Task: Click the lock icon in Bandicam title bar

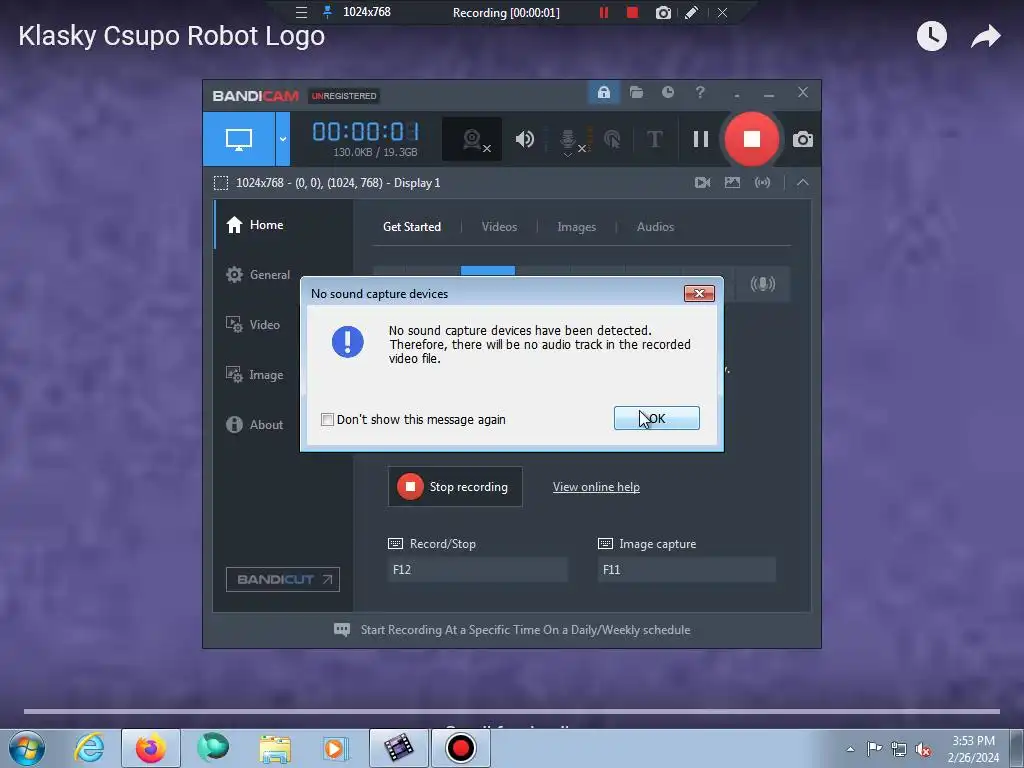Action: 603,93
